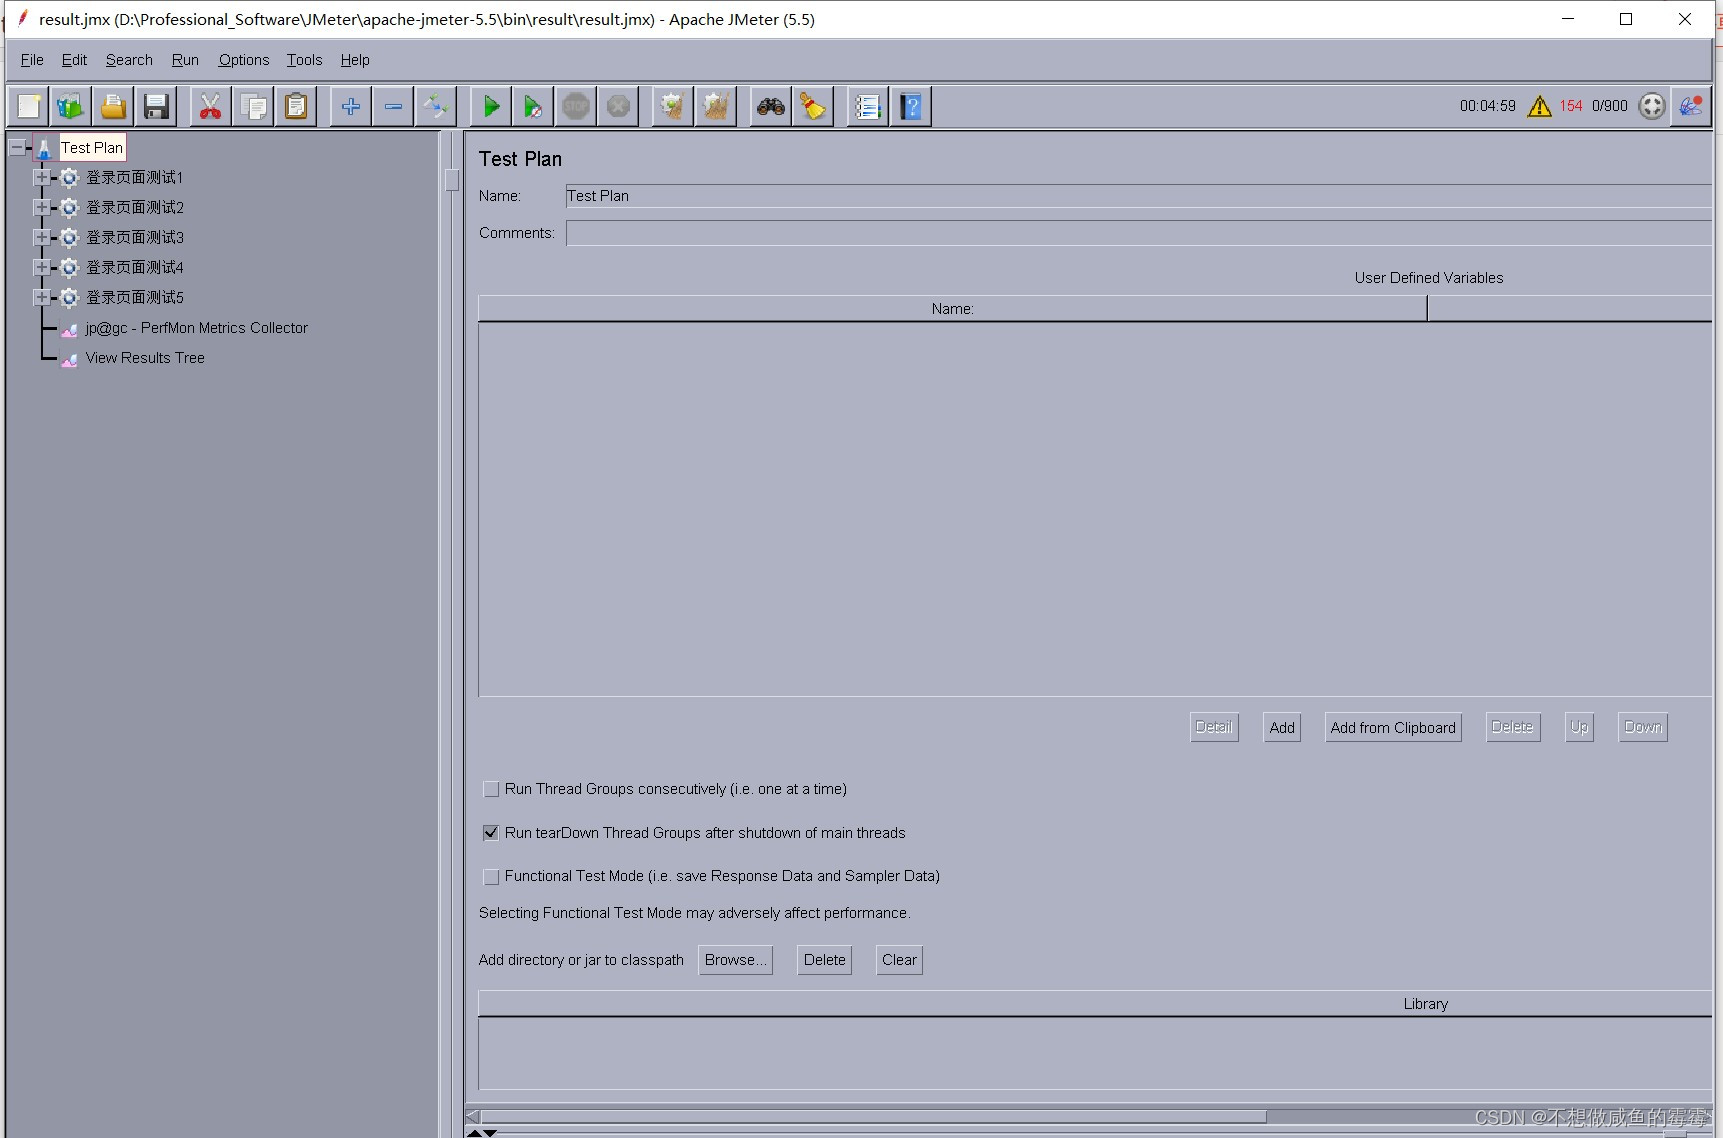Viewport: 1723px width, 1138px height.
Task: Click the Browse button for classpath
Action: pyautogui.click(x=735, y=960)
